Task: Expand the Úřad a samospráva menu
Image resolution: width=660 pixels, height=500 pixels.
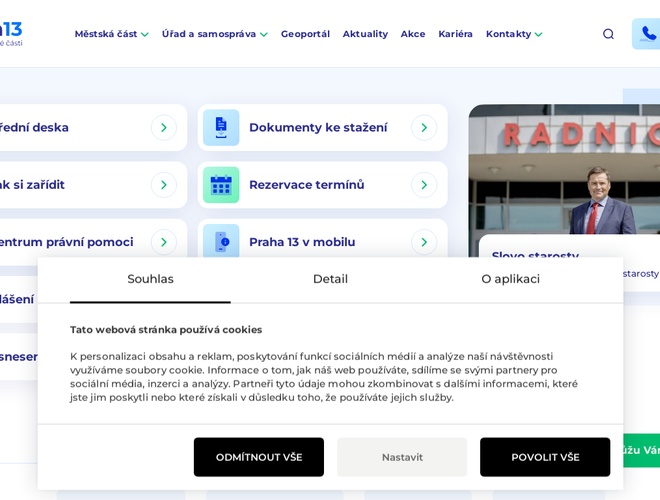Action: 214,34
